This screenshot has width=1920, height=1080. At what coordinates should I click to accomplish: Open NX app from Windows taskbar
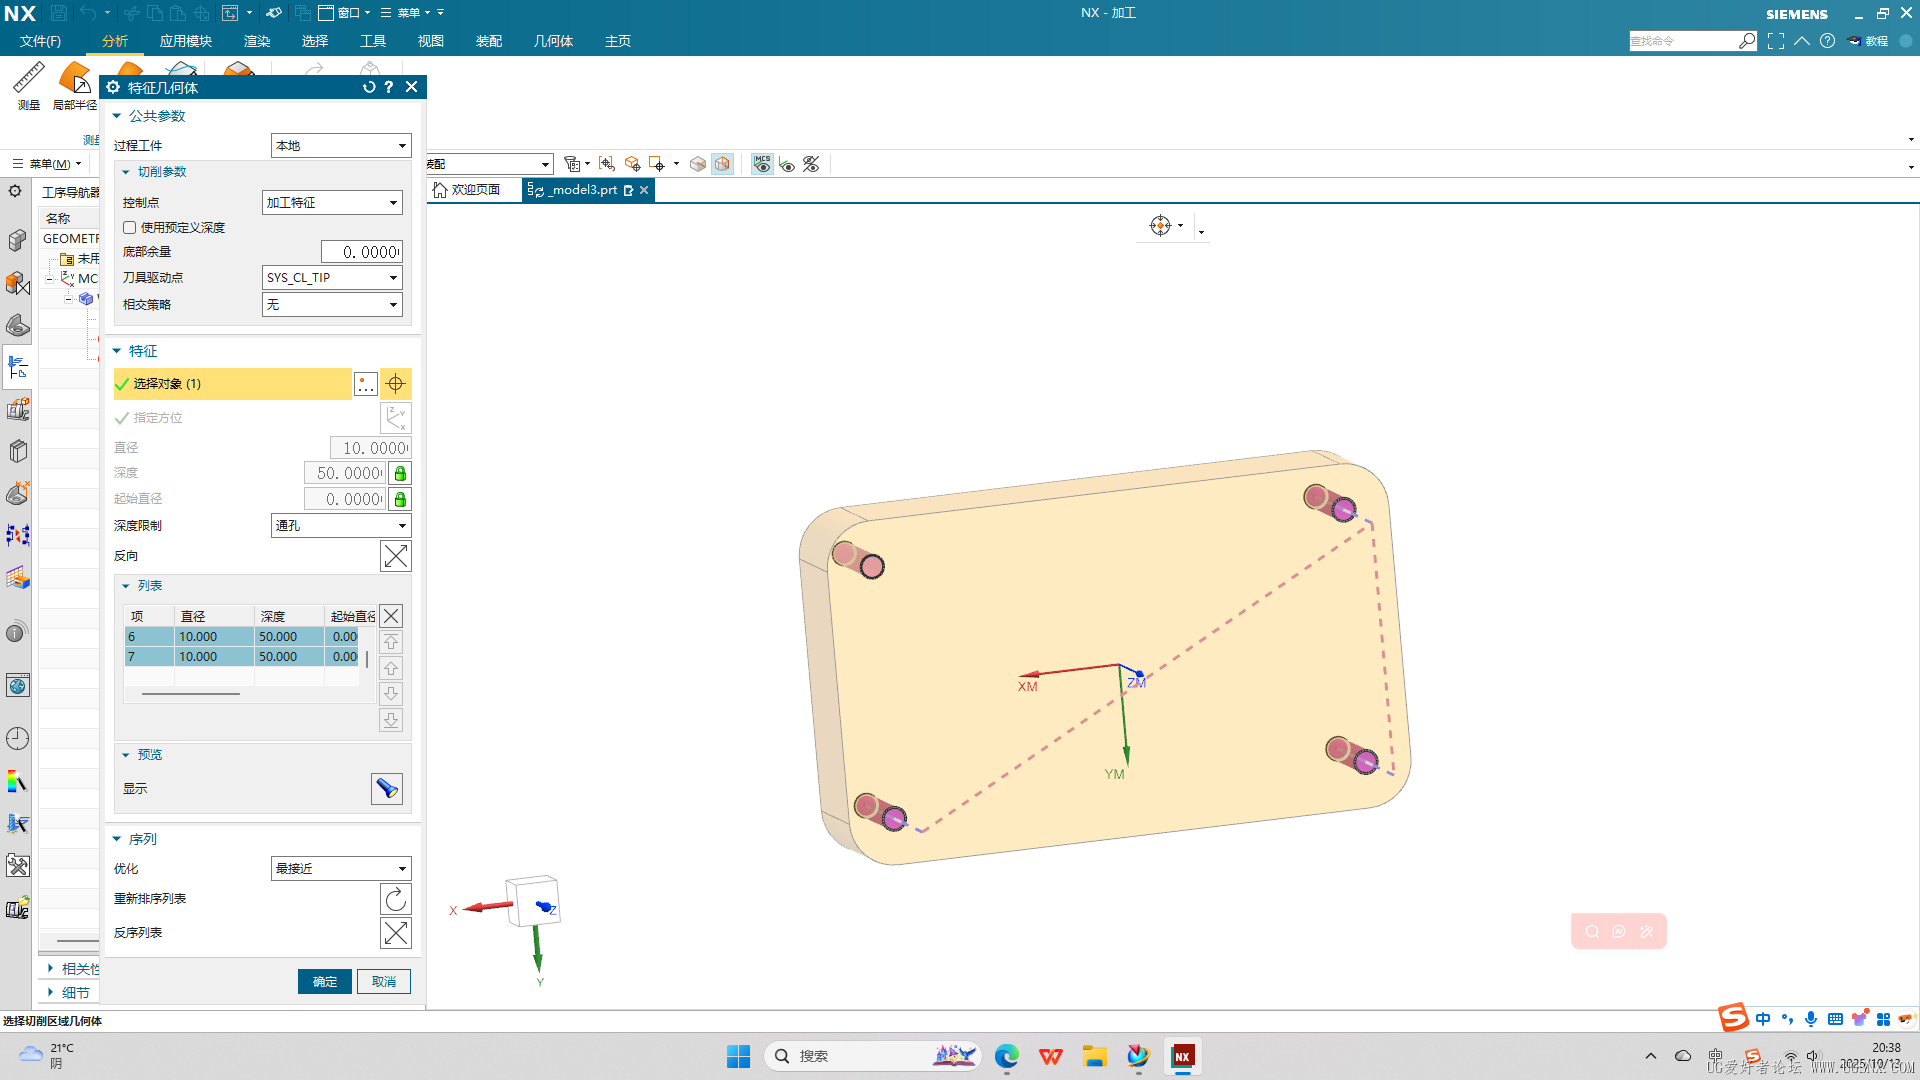click(x=1182, y=1056)
